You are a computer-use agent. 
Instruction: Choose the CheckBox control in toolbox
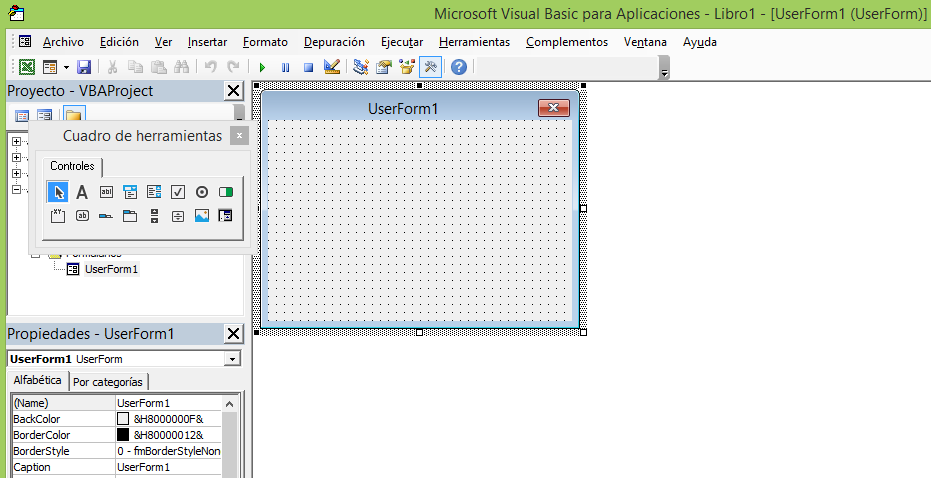pyautogui.click(x=178, y=192)
